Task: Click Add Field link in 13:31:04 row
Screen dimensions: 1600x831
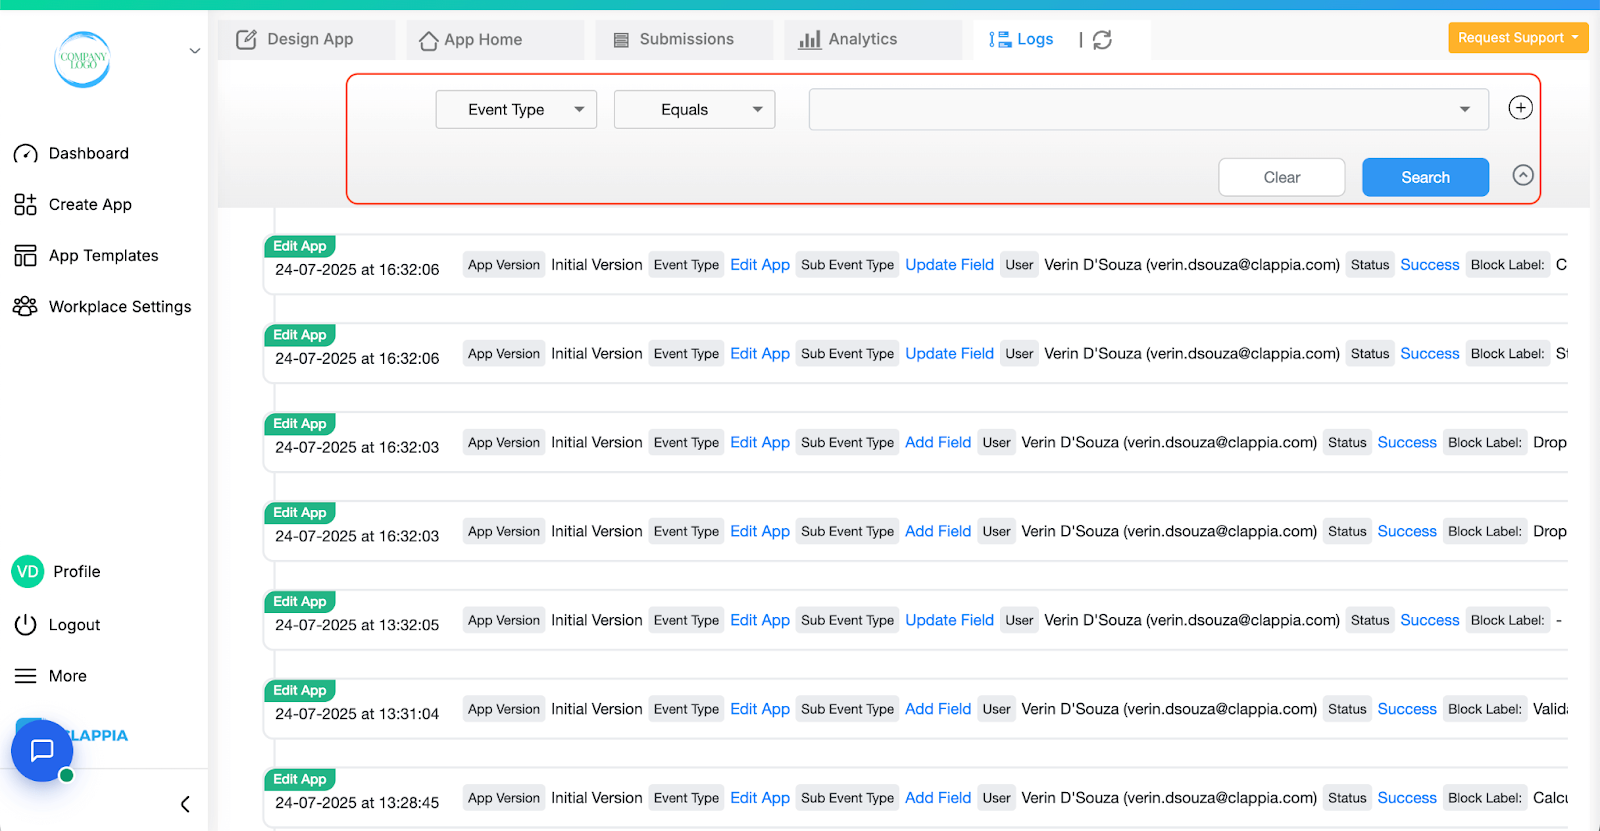Action: (x=938, y=709)
